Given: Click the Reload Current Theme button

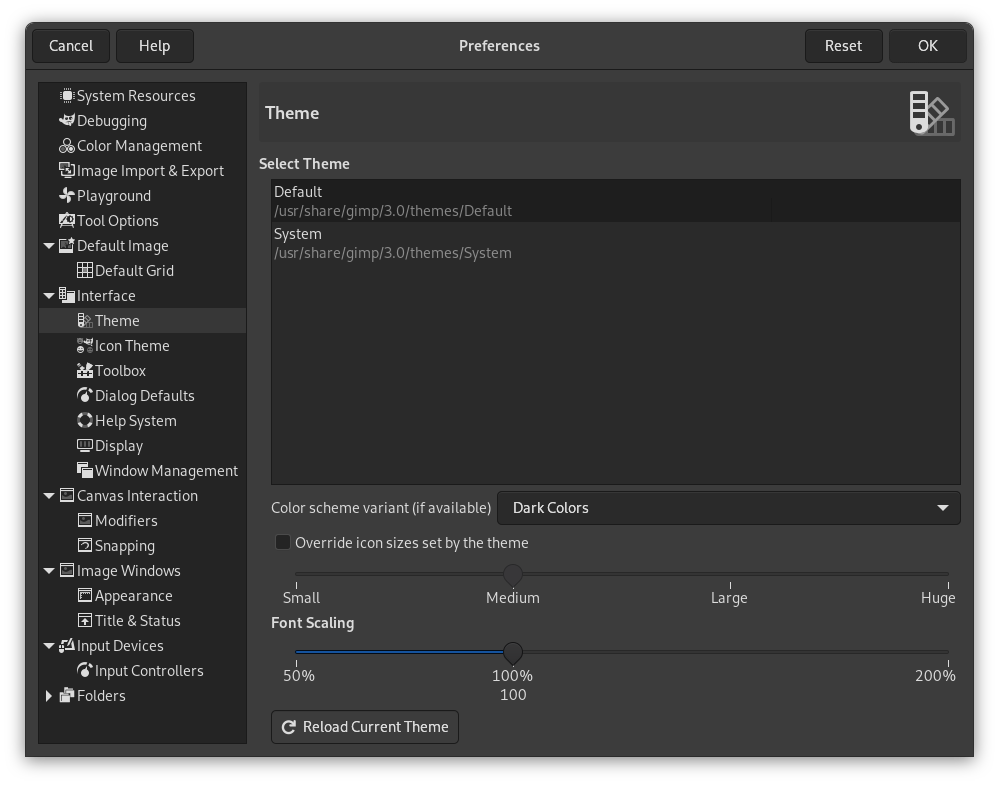Looking at the screenshot, I should [x=364, y=727].
